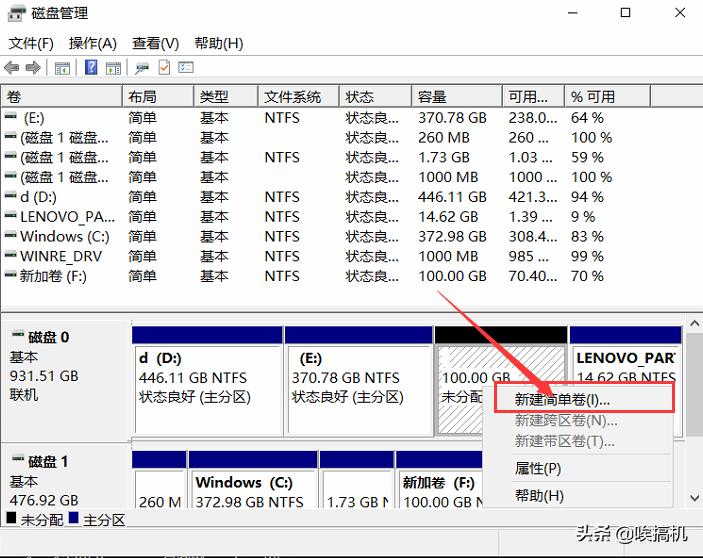Screen dimensions: 703x558
Task: Sort by the 文件系统 column header
Action: point(299,97)
